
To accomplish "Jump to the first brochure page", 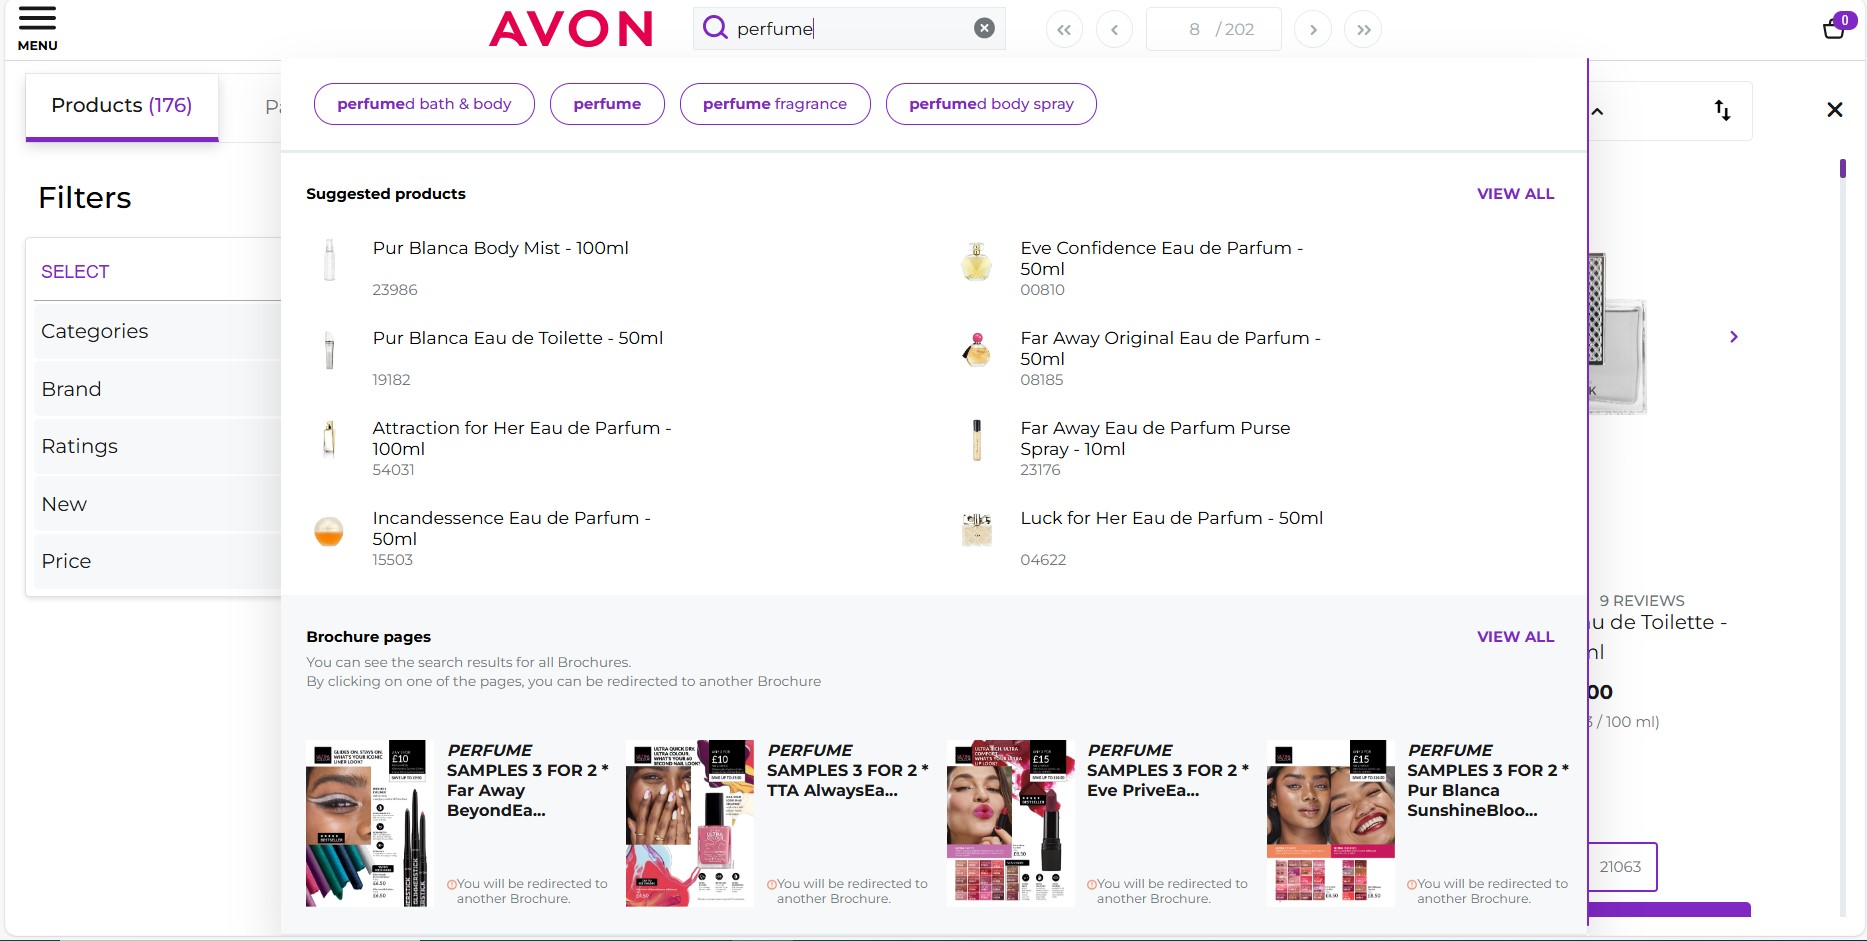I will coord(1063,29).
